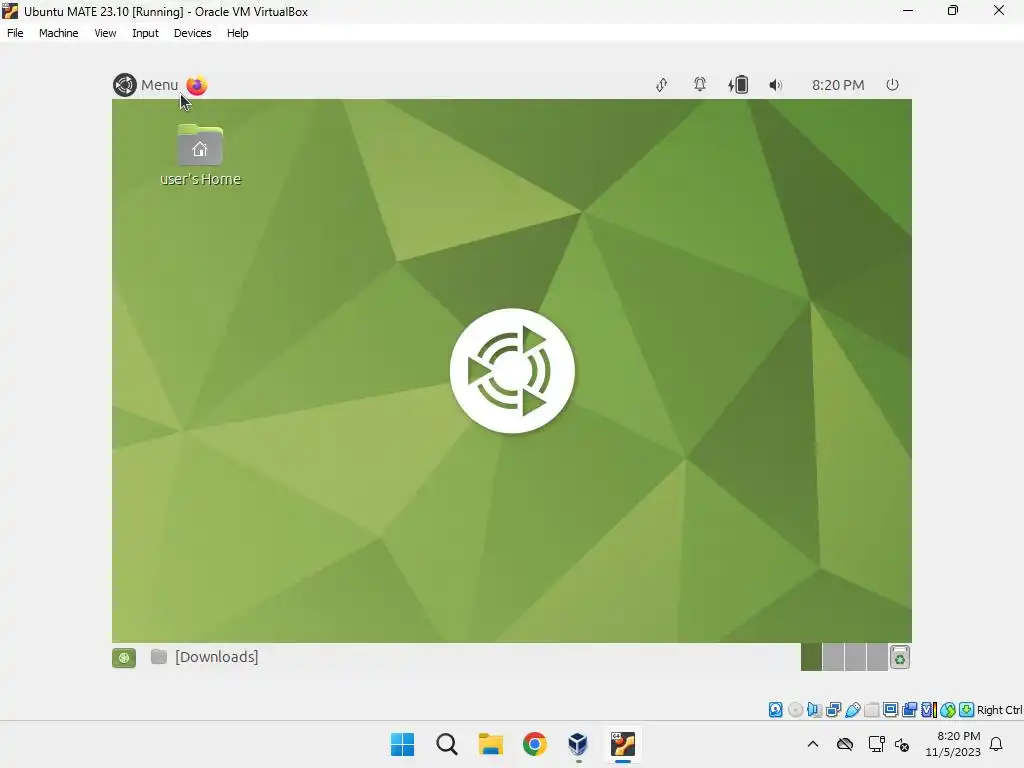1024x768 pixels.
Task: Click the network adapters status icon
Action: [833, 710]
